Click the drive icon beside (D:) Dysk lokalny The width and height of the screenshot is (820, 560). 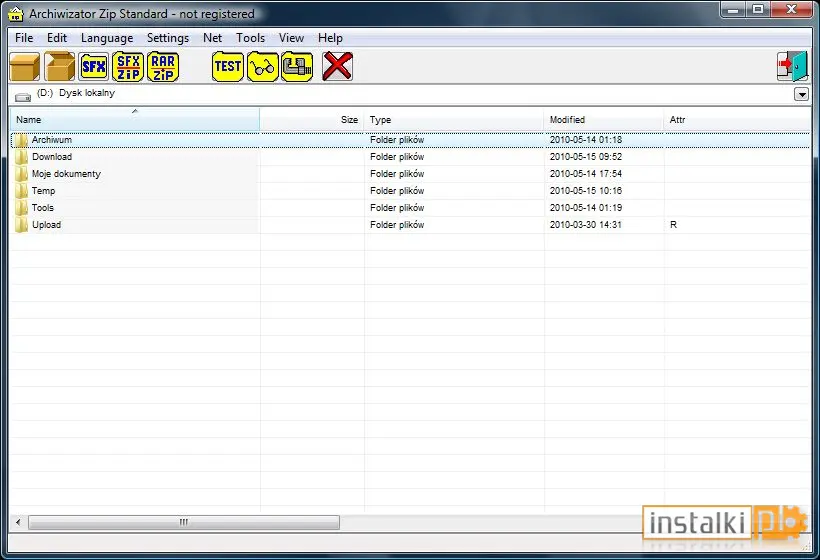point(22,97)
